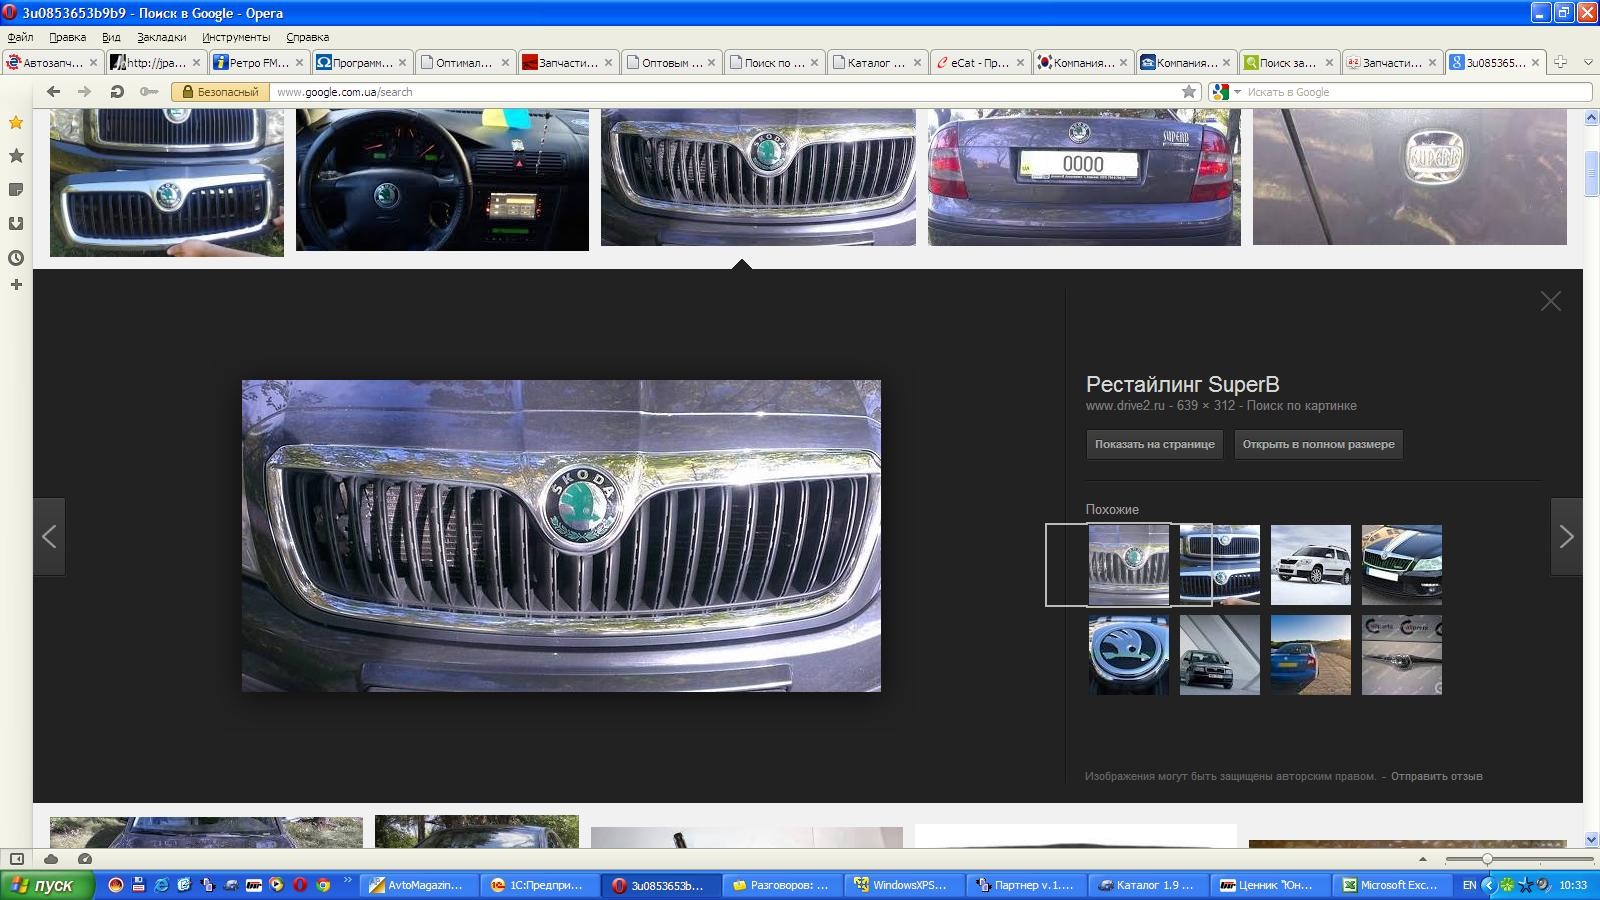Open the History clock panel
Viewport: 1600px width, 900px height.
(x=15, y=257)
